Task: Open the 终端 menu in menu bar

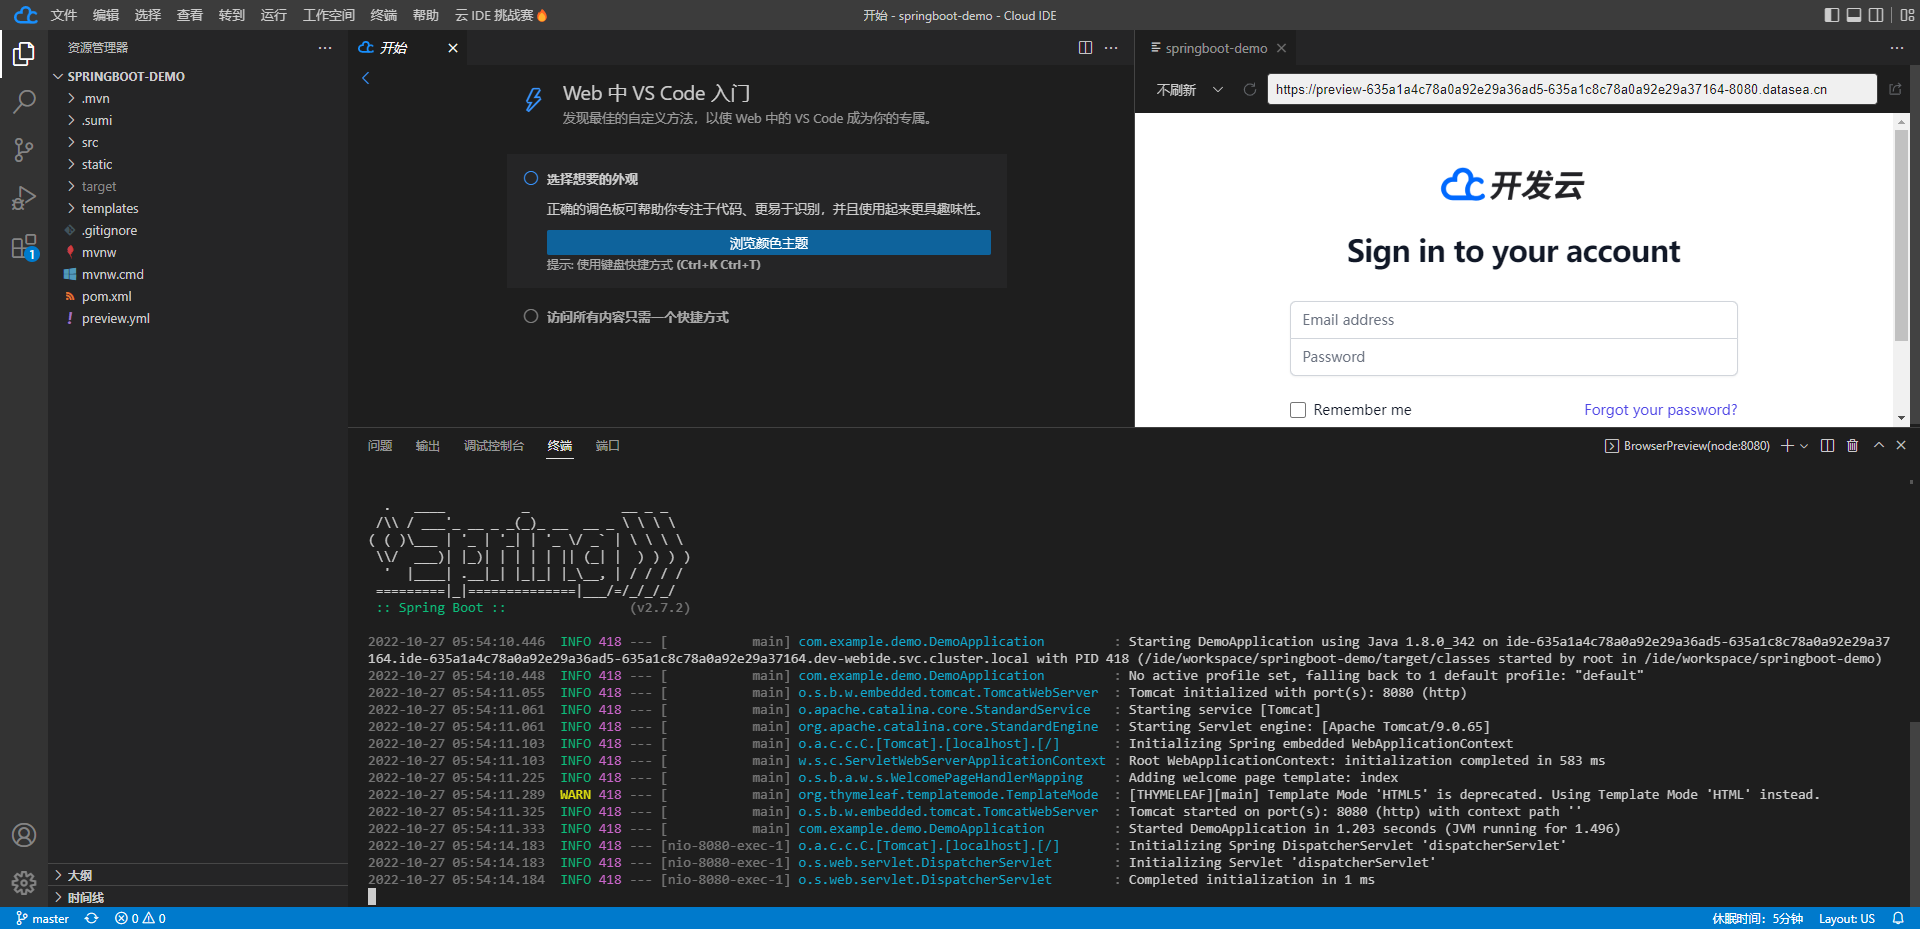Action: (x=384, y=15)
